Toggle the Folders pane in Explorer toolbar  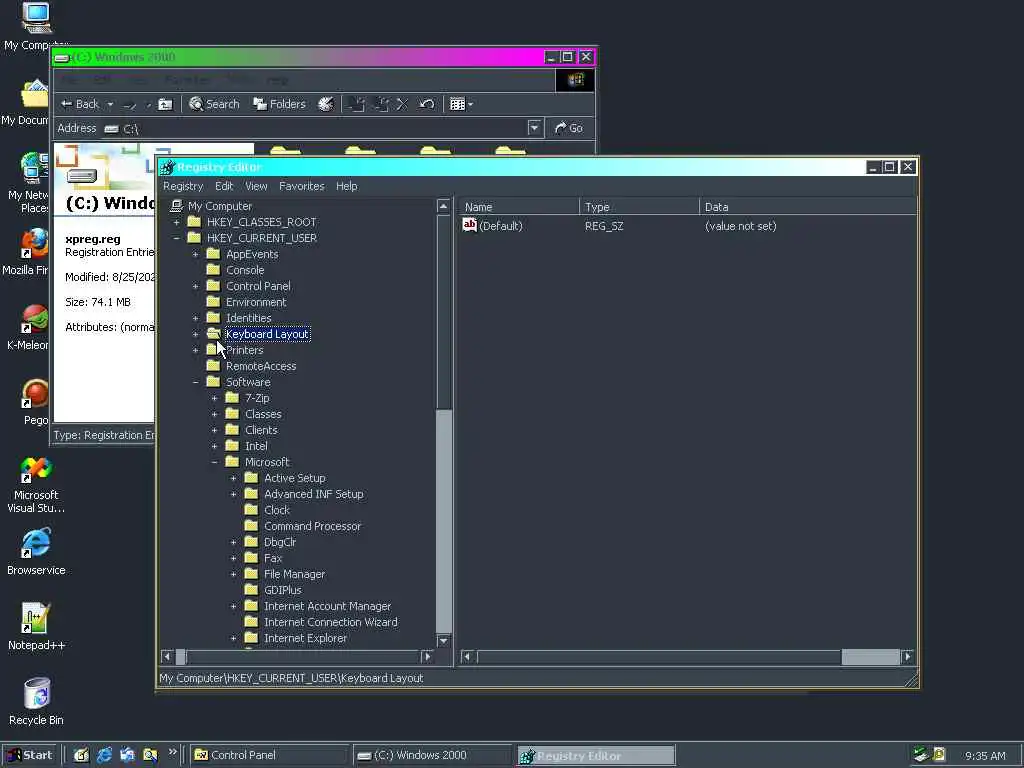click(x=280, y=104)
